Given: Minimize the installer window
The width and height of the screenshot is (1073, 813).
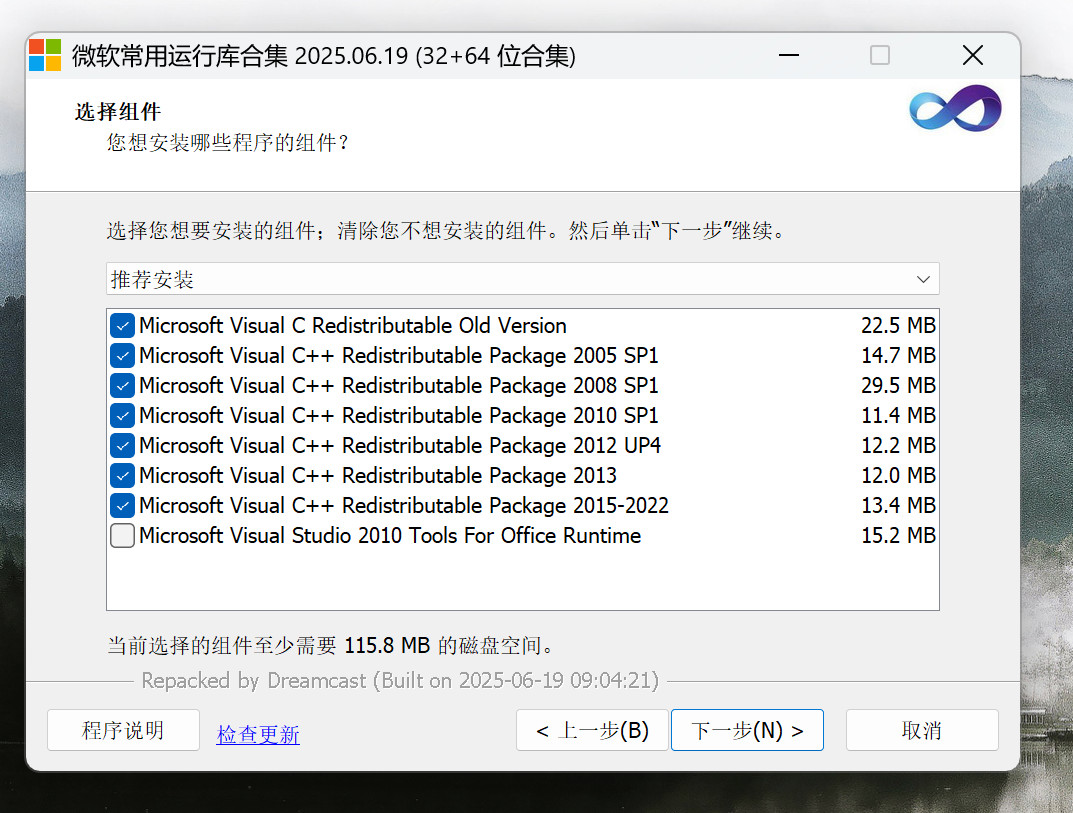Looking at the screenshot, I should (x=789, y=55).
